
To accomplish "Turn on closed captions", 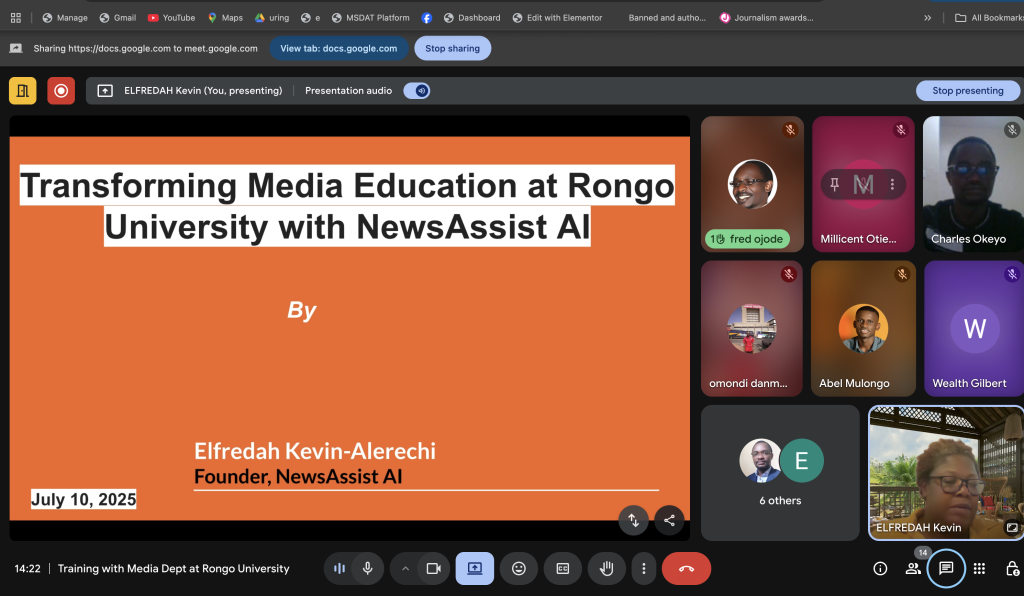I will pos(562,569).
